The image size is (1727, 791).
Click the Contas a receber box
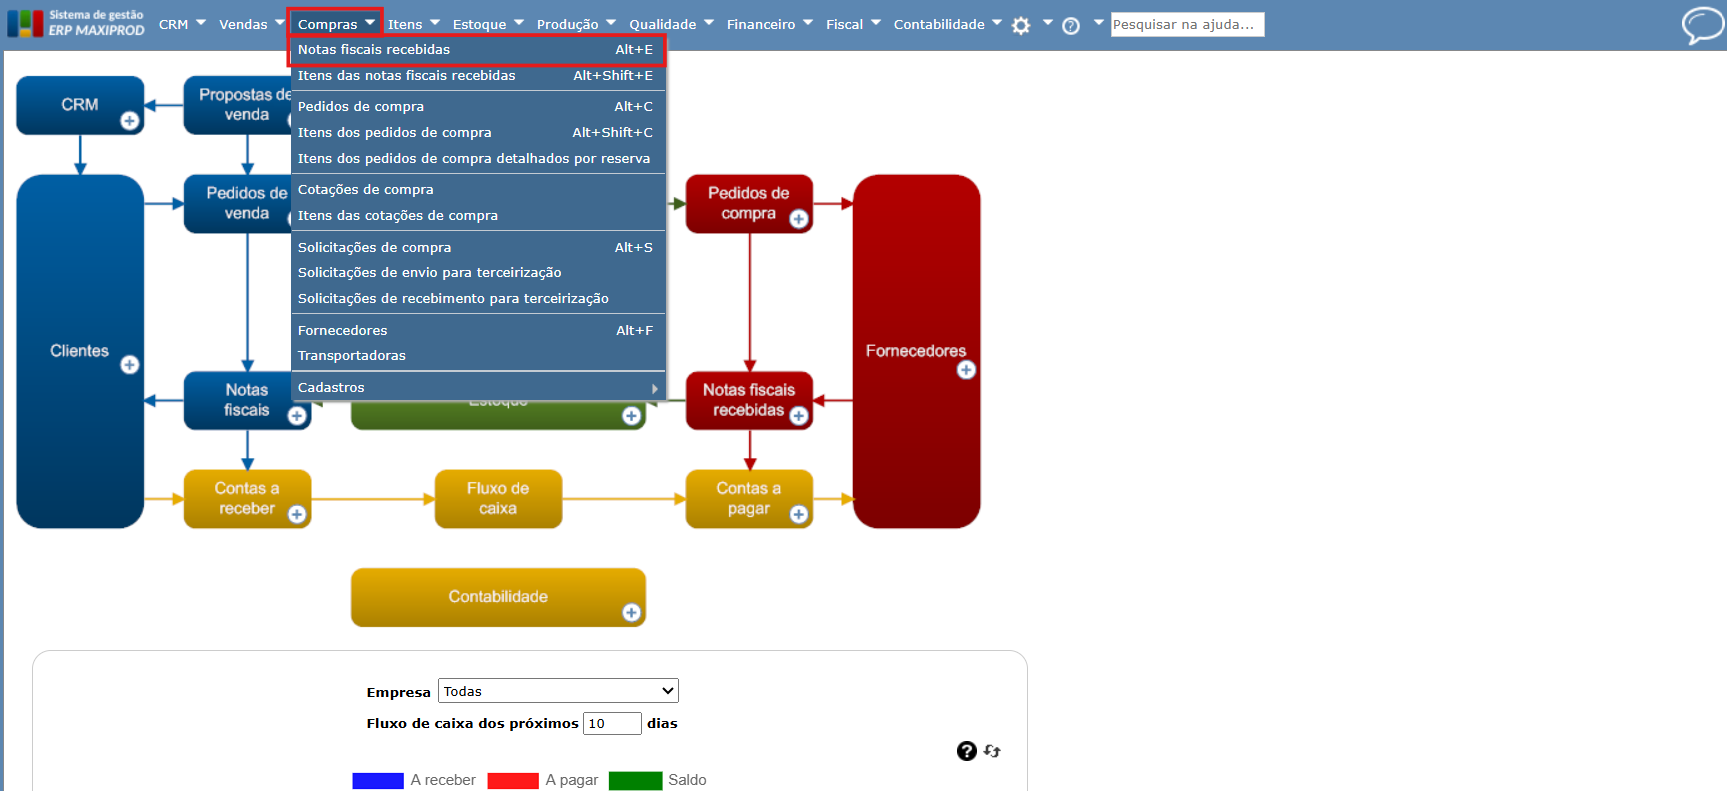tap(247, 498)
